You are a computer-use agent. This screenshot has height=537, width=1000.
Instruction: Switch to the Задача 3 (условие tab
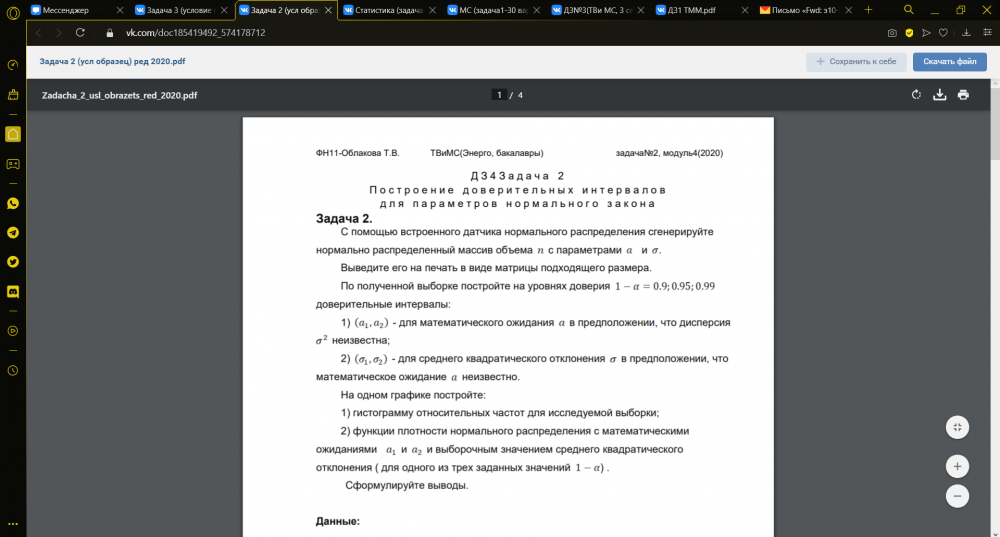tap(180, 10)
